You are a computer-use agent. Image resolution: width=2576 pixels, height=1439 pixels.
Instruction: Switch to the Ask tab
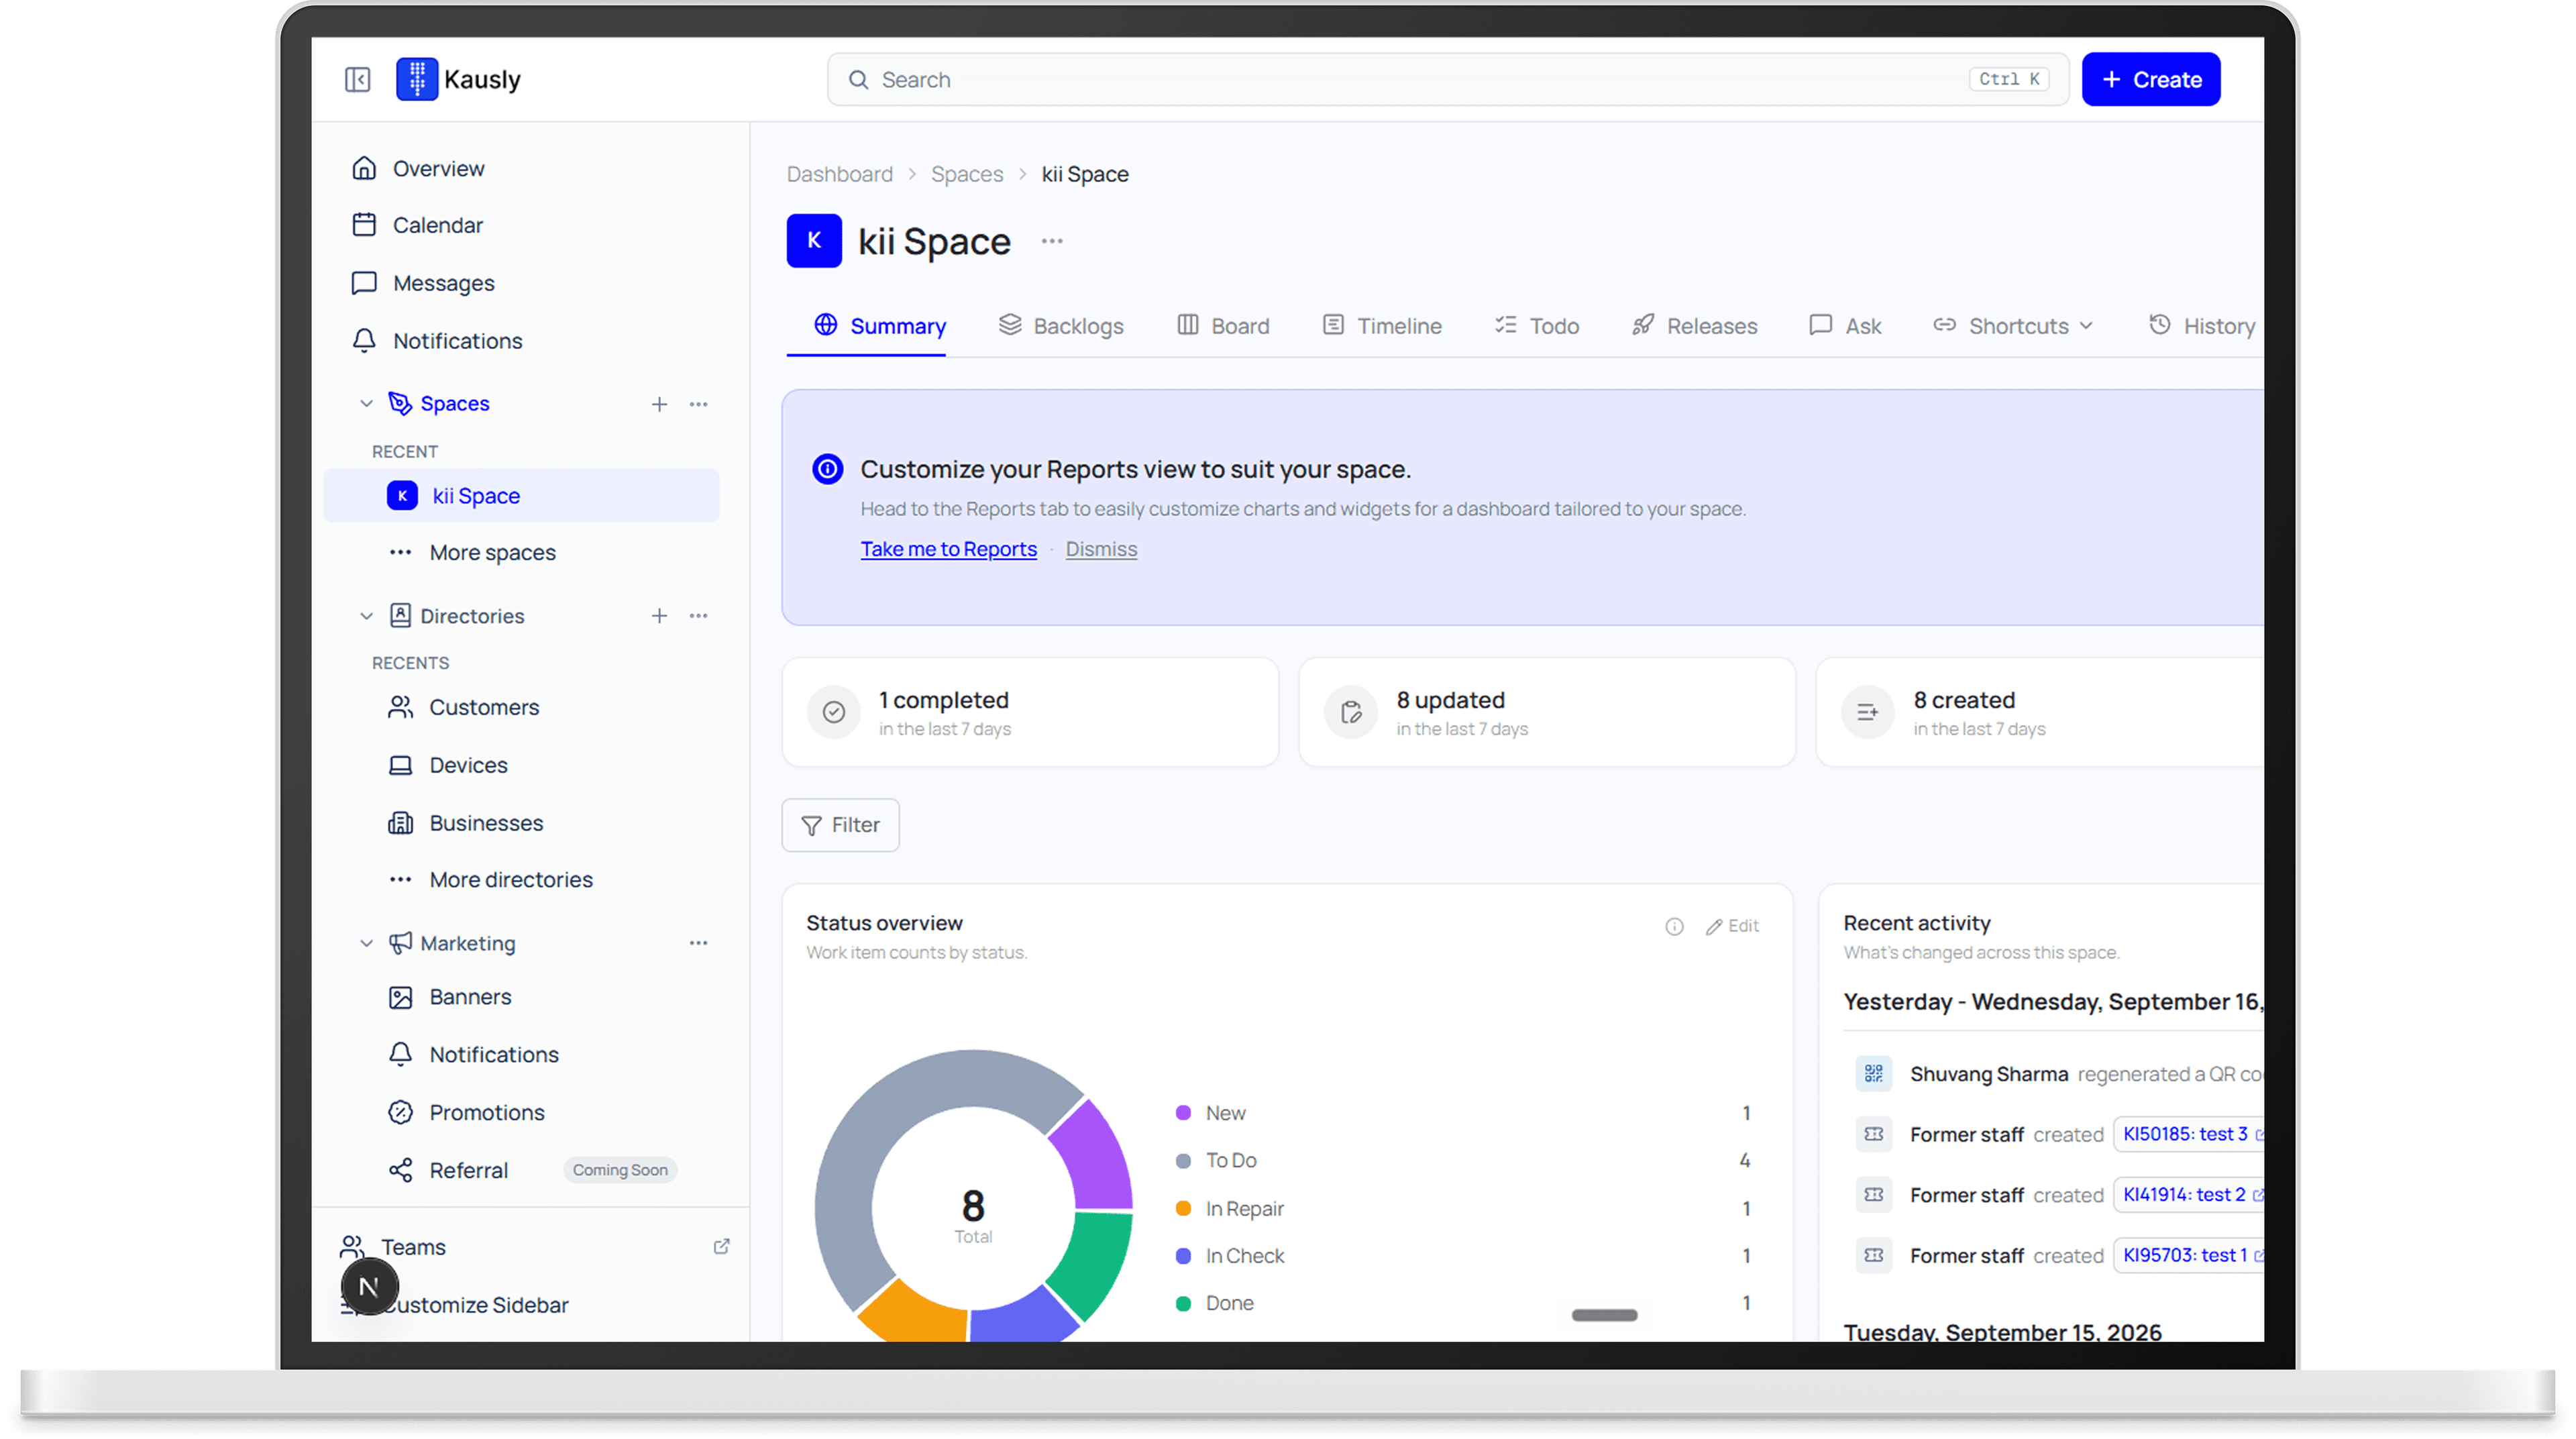point(1845,326)
